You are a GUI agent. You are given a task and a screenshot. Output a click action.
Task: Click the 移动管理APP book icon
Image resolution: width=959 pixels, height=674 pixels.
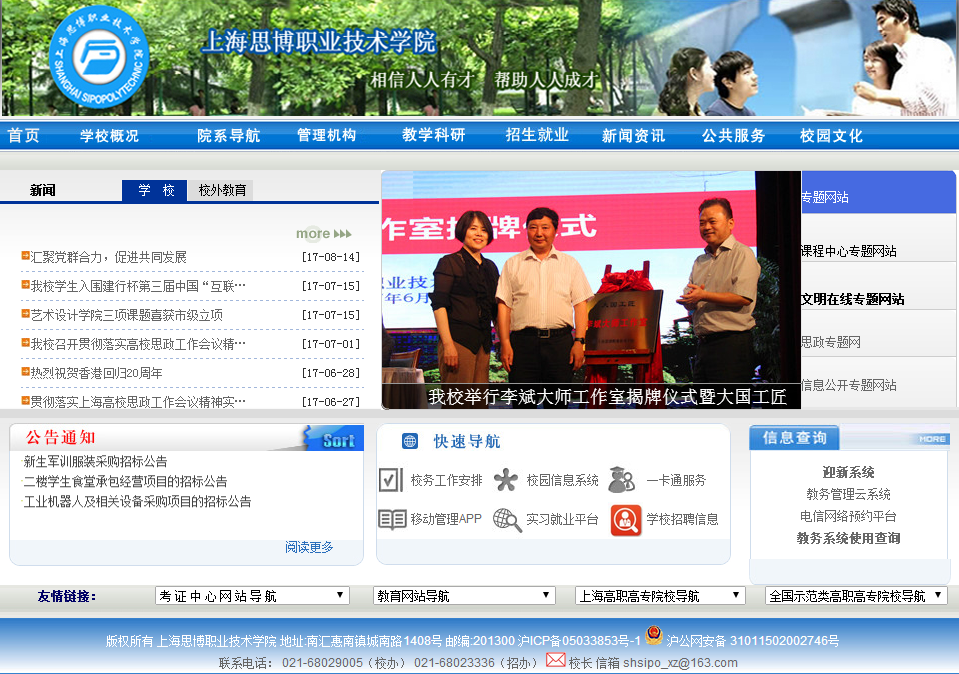tap(391, 519)
